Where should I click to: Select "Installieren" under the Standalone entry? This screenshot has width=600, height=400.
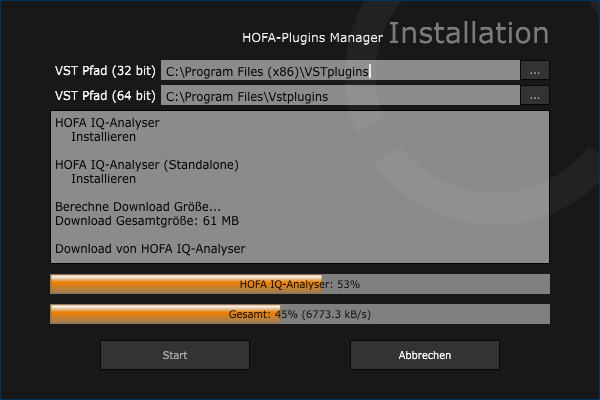point(103,179)
